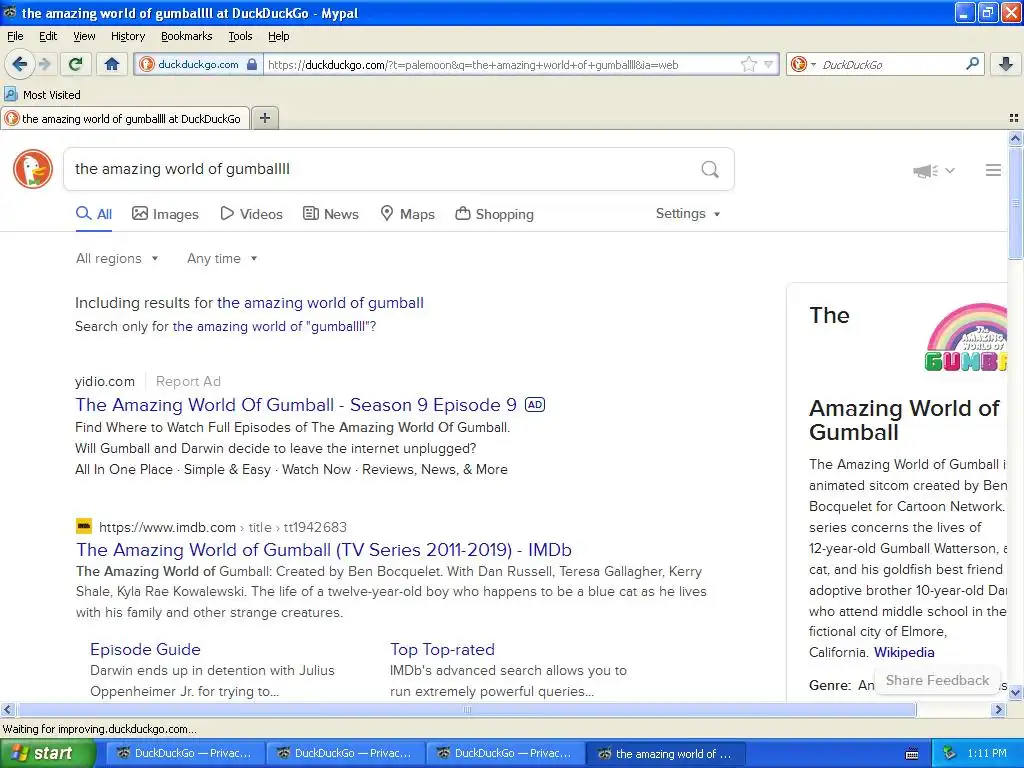Select the 'the amazing world of gumballll' browser tab
Viewport: 1024px width, 768px height.
125,118
